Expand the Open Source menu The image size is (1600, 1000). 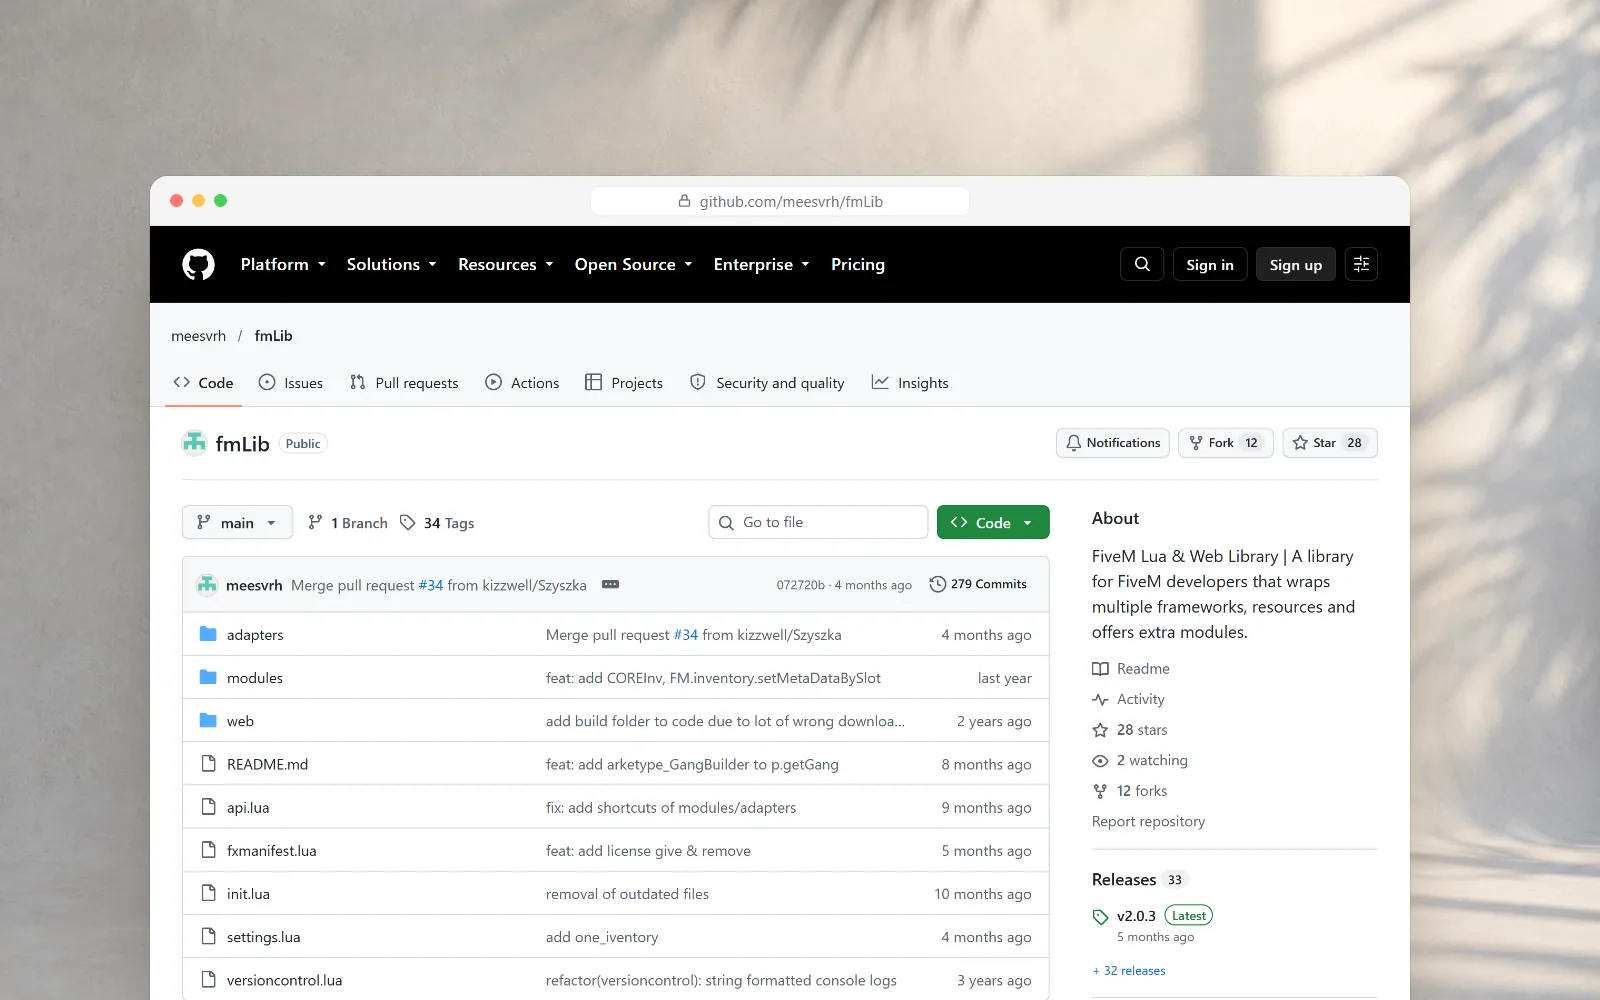coord(633,264)
